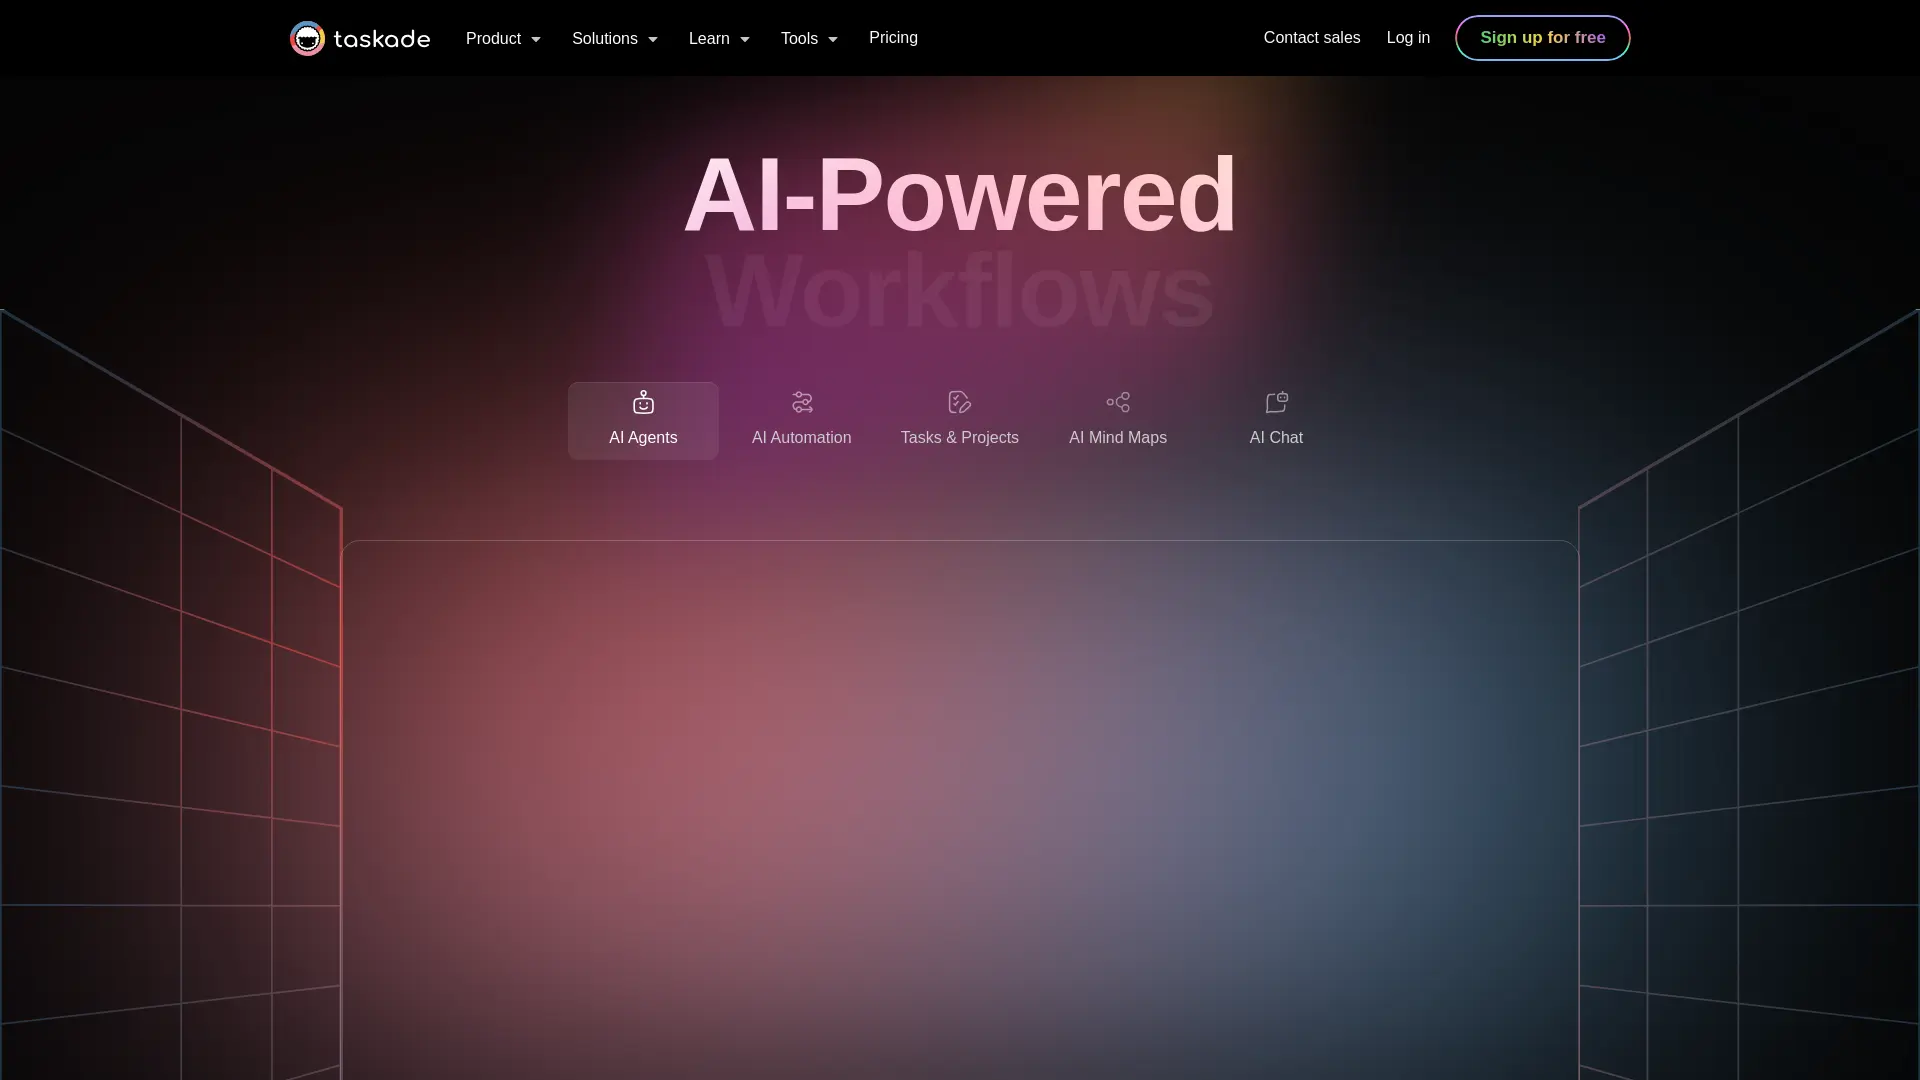
Task: Open the AI Chat tab
Action: (x=1276, y=420)
